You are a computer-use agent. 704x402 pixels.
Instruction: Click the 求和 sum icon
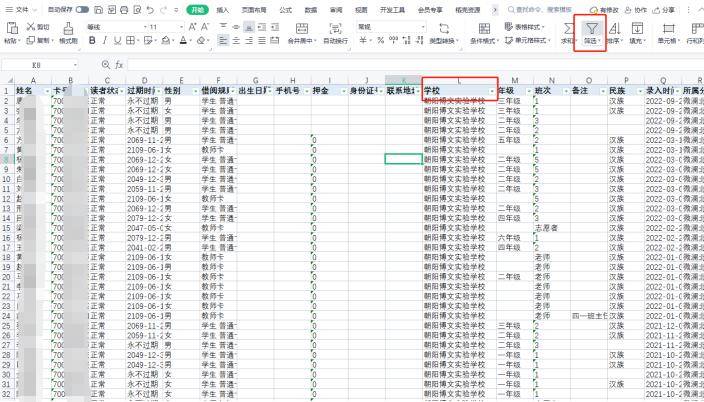[569, 29]
